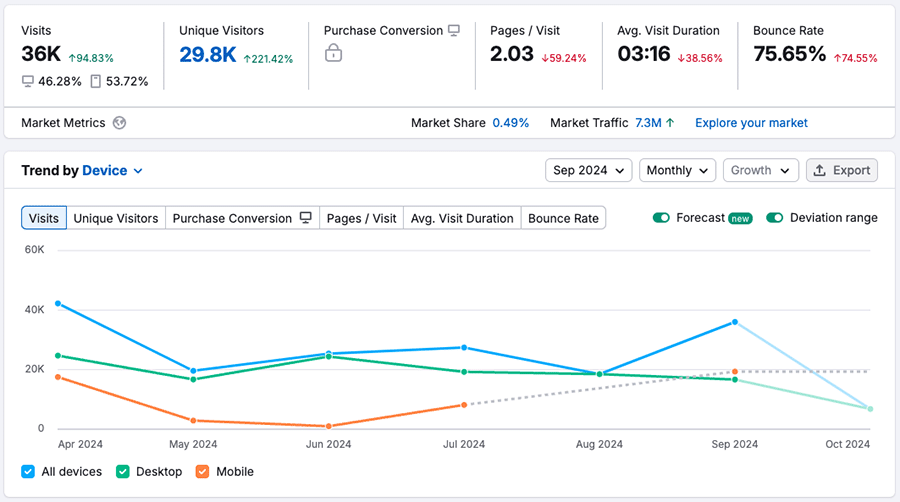Click the 29.8K Unique Visitors value
The image size is (900, 502).
207,55
